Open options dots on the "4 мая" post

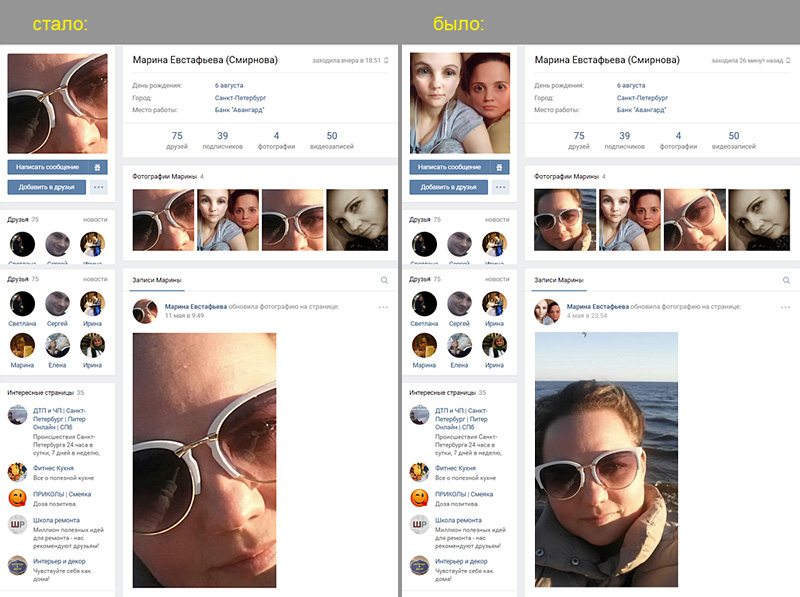[785, 307]
